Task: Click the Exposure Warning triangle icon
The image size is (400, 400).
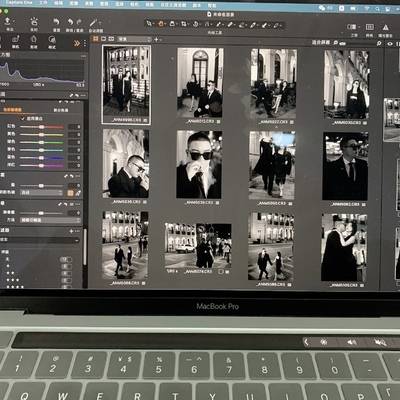Action: click(385, 28)
